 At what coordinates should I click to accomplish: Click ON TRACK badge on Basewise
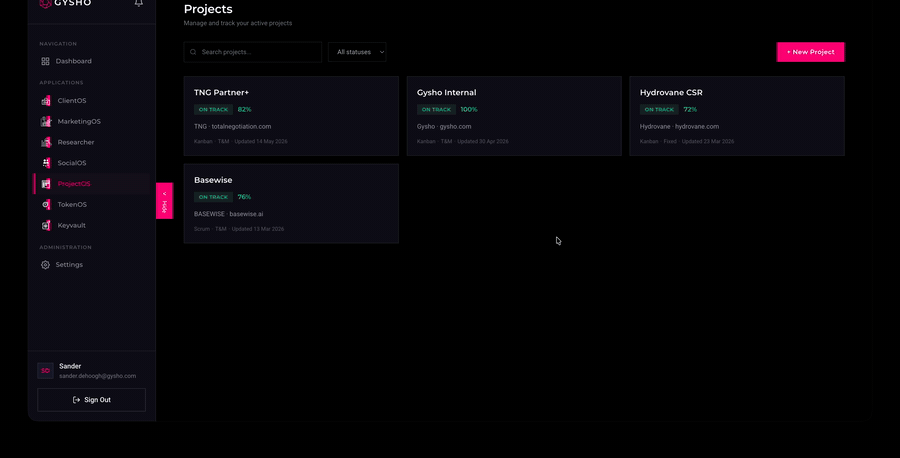(213, 197)
